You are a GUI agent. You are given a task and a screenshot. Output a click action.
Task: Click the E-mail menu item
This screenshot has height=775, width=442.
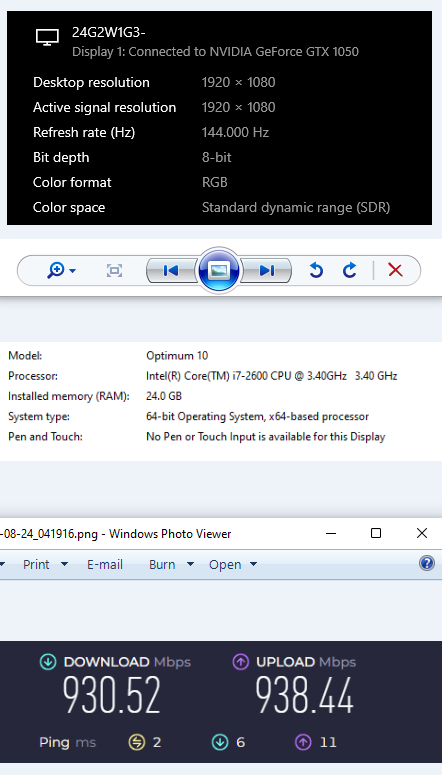(105, 564)
